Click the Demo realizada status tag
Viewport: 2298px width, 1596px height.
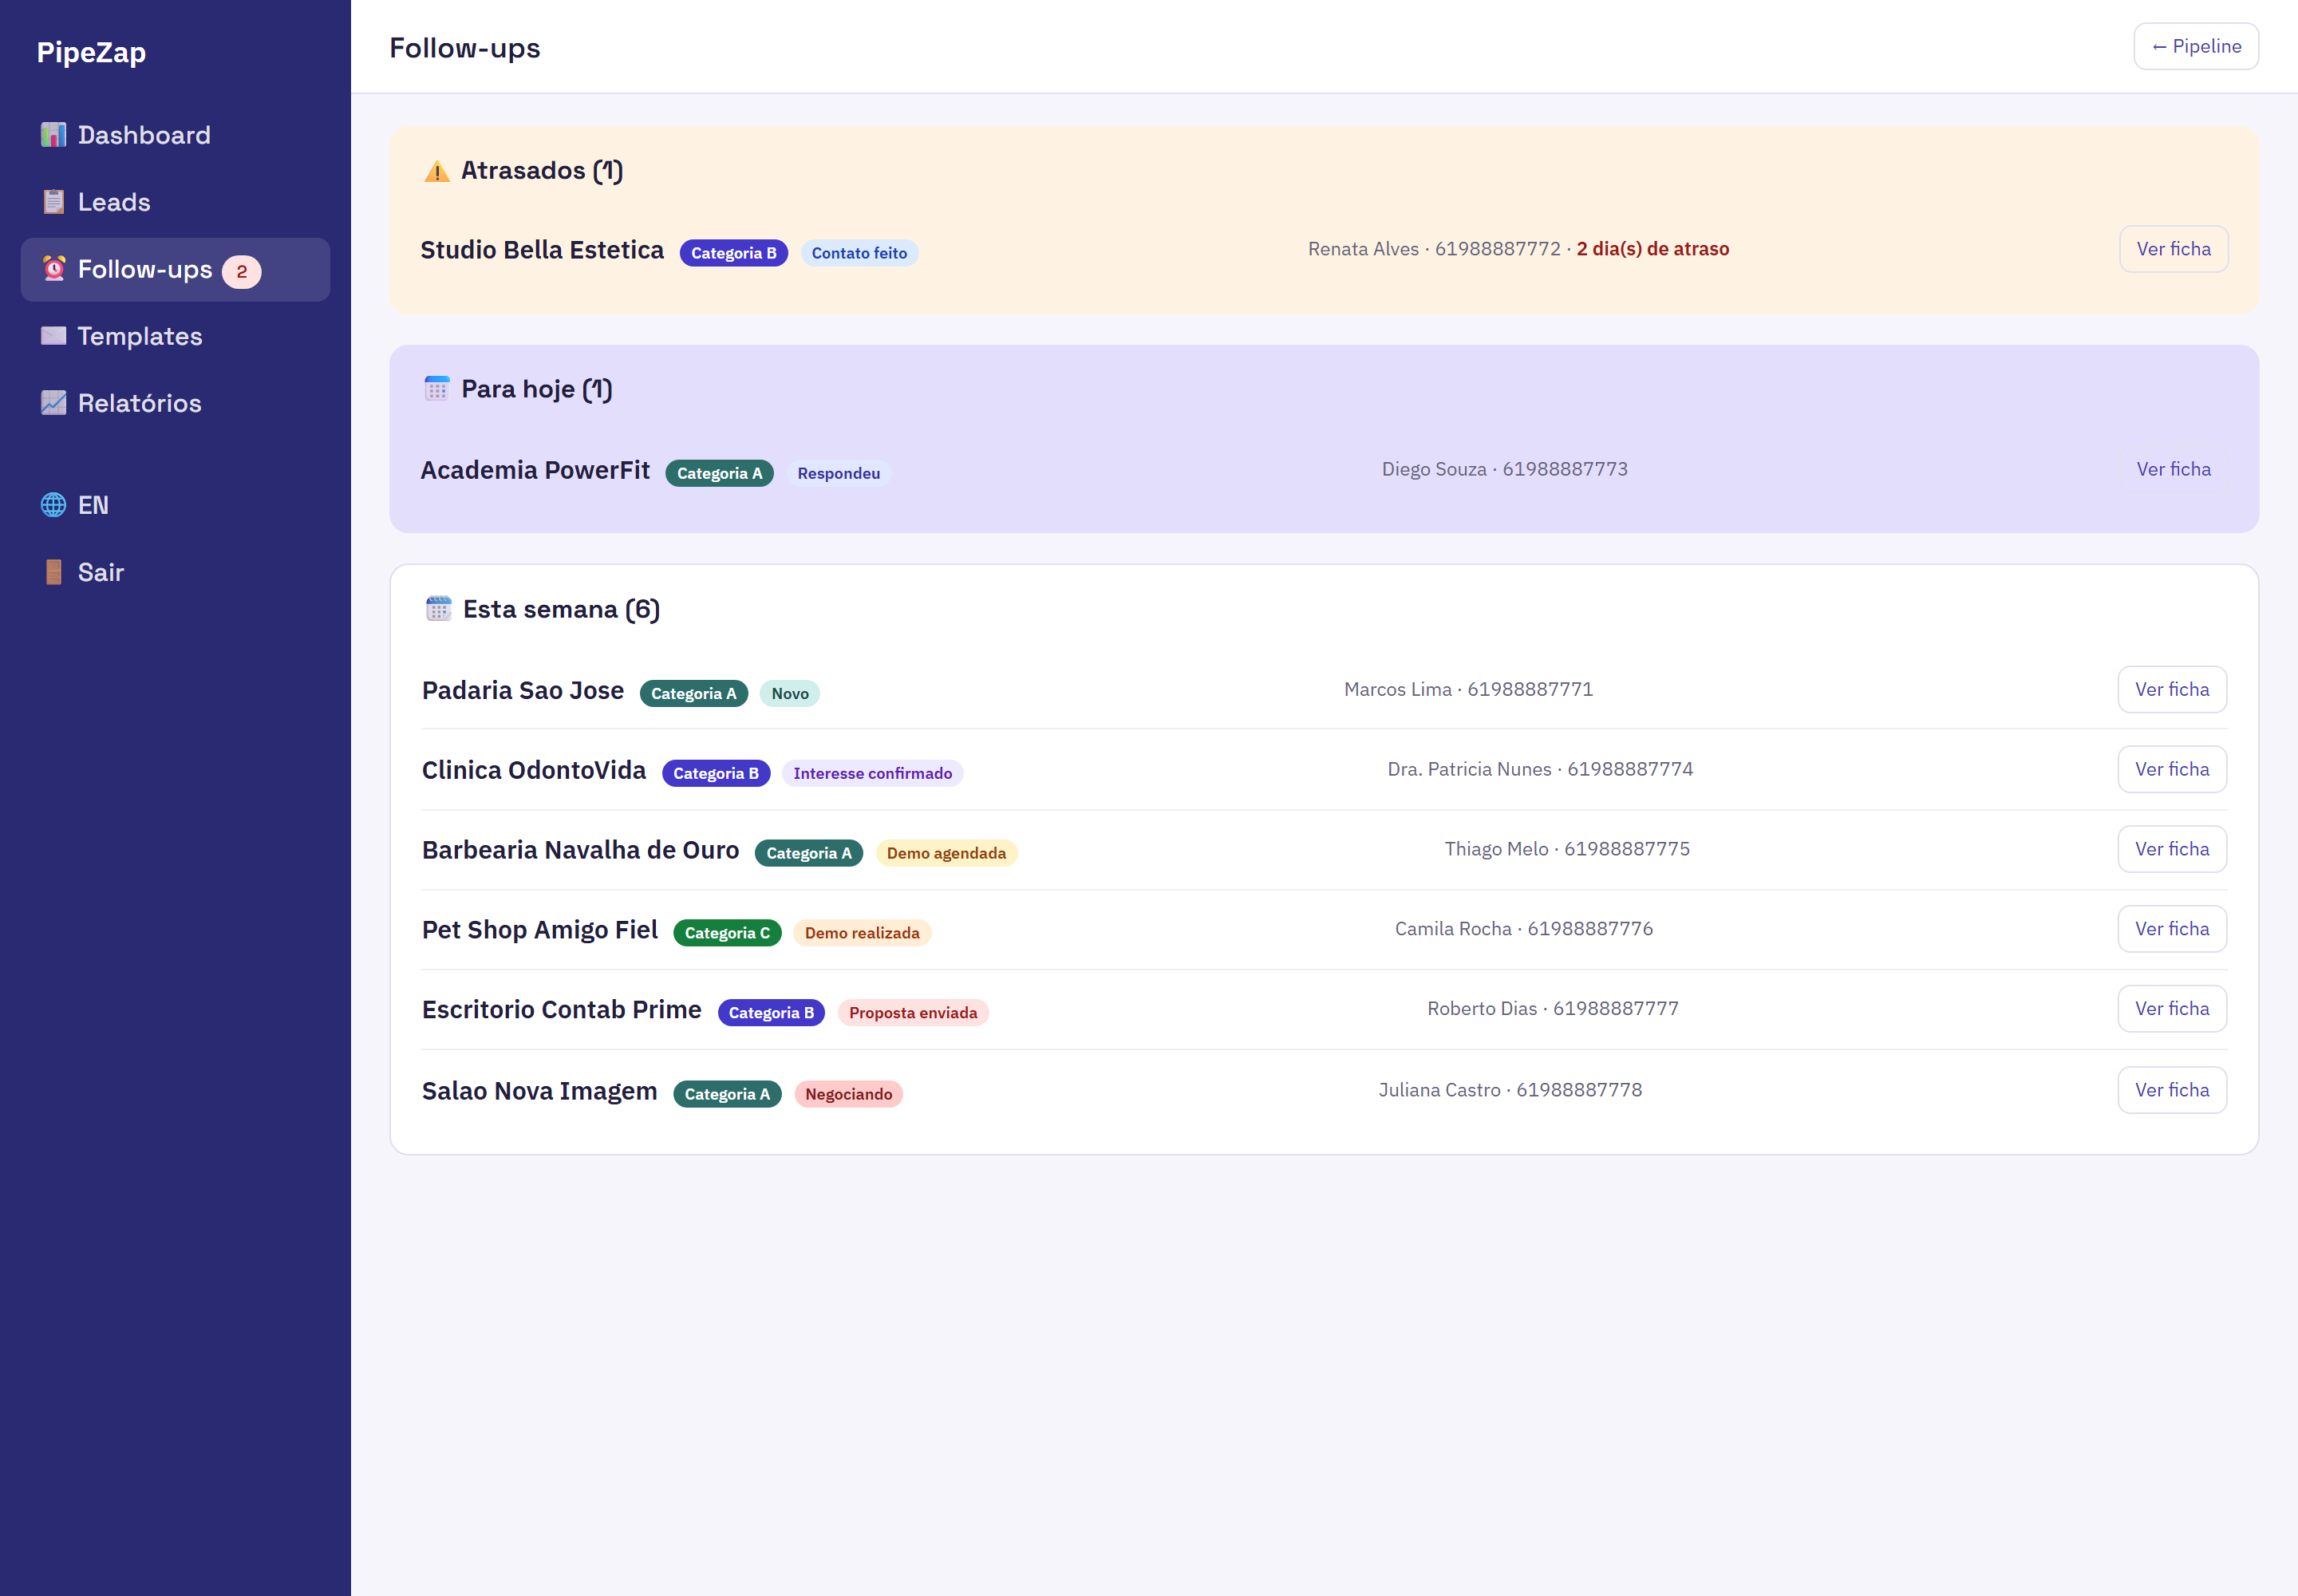[x=862, y=933]
